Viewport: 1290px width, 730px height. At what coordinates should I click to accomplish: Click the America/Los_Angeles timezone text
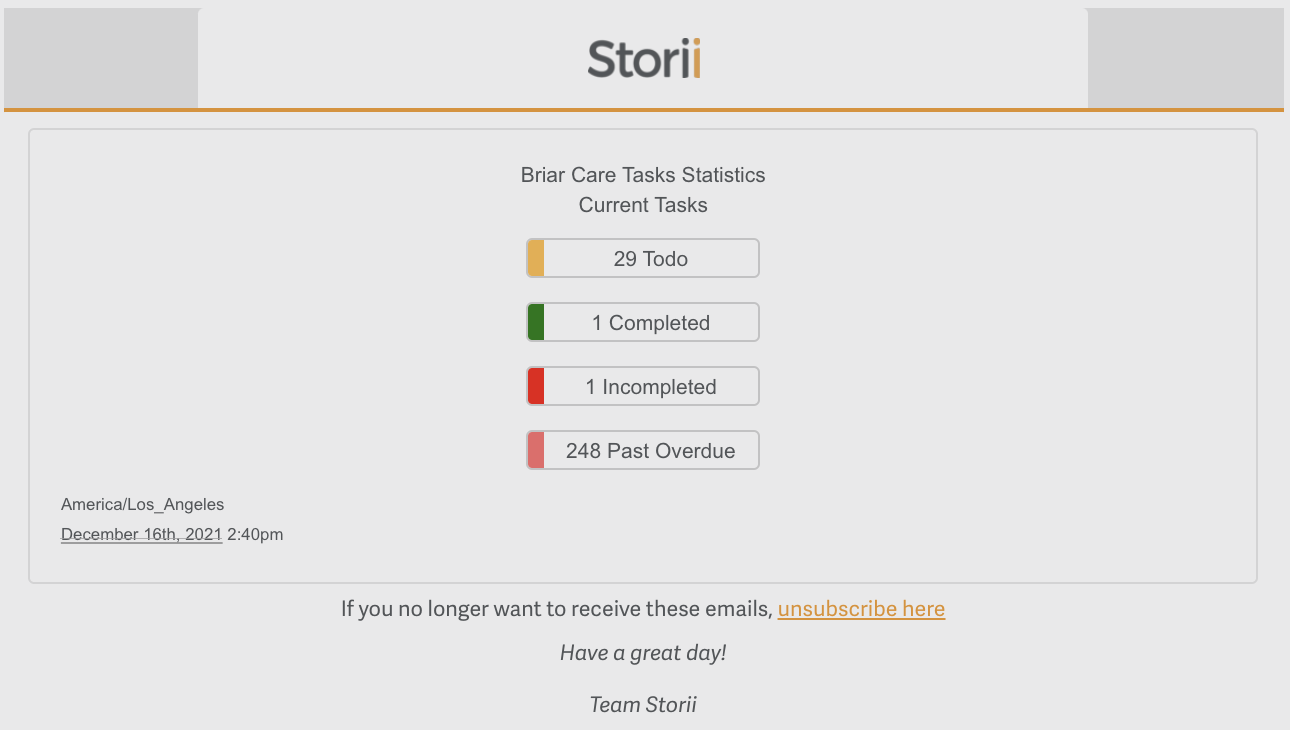coord(142,504)
